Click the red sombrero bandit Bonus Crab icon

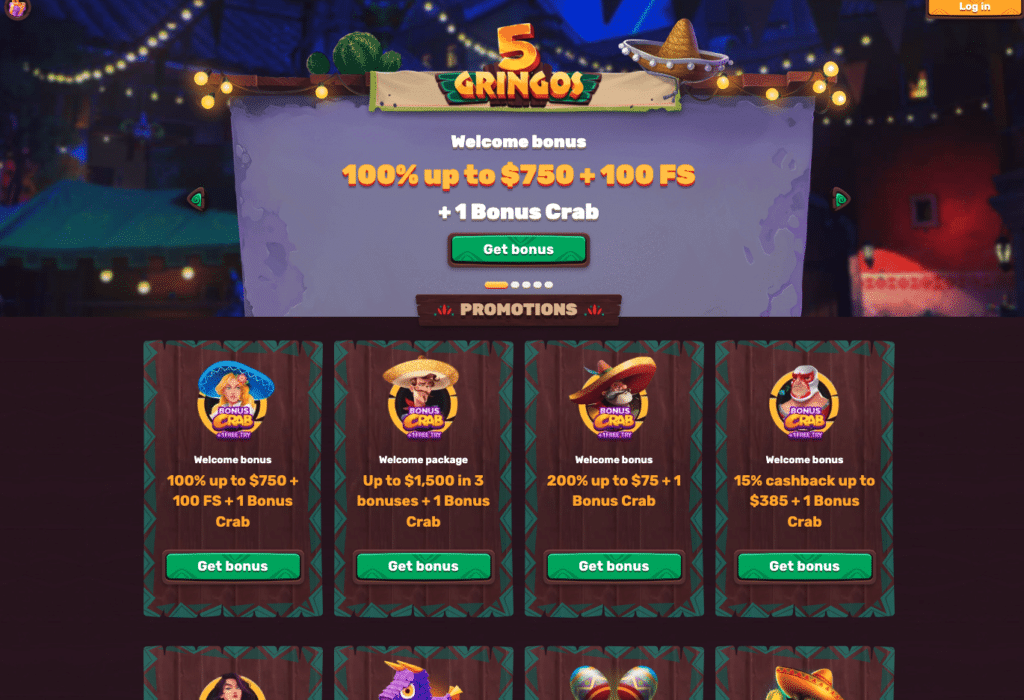point(613,398)
